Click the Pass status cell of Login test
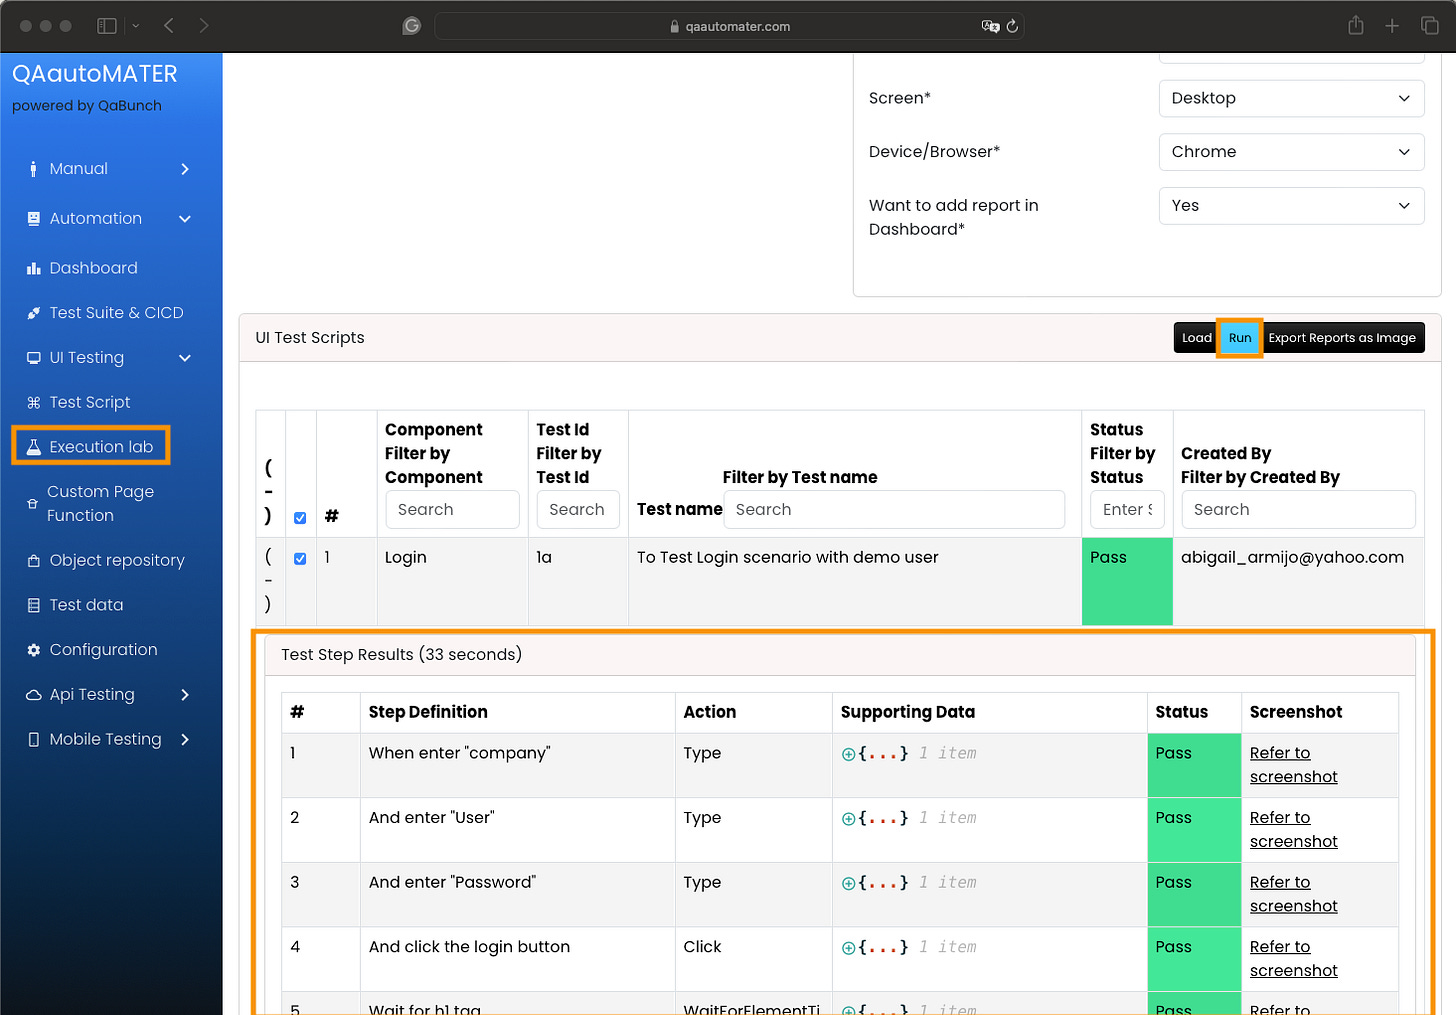Viewport: 1456px width, 1015px height. tap(1127, 582)
